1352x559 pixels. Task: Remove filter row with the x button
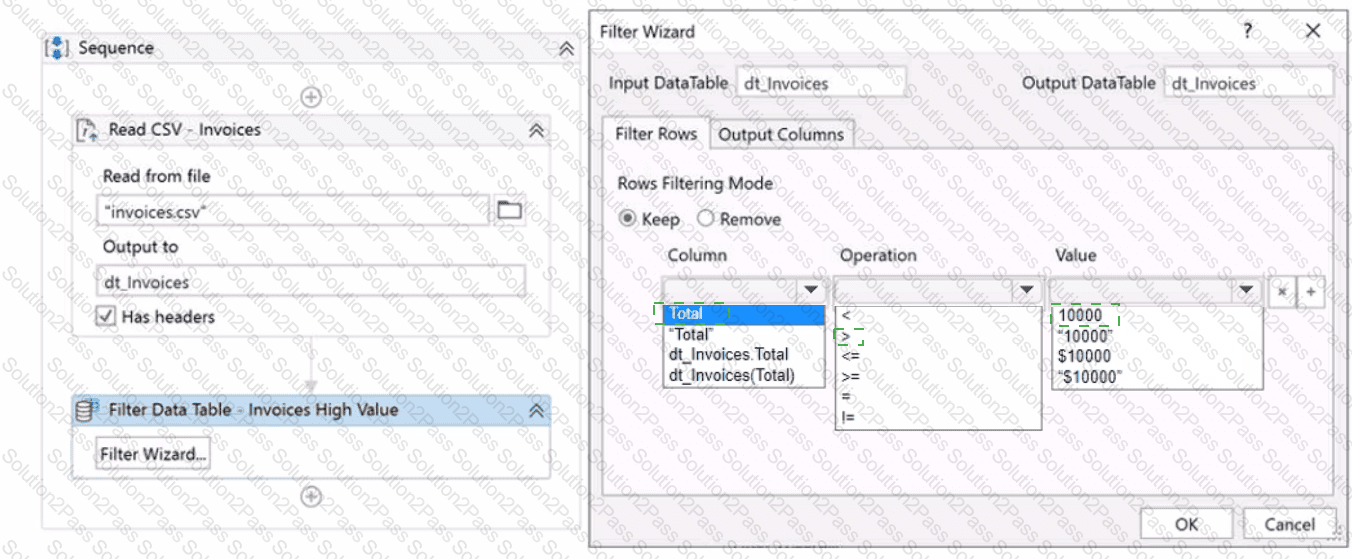[x=1281, y=291]
